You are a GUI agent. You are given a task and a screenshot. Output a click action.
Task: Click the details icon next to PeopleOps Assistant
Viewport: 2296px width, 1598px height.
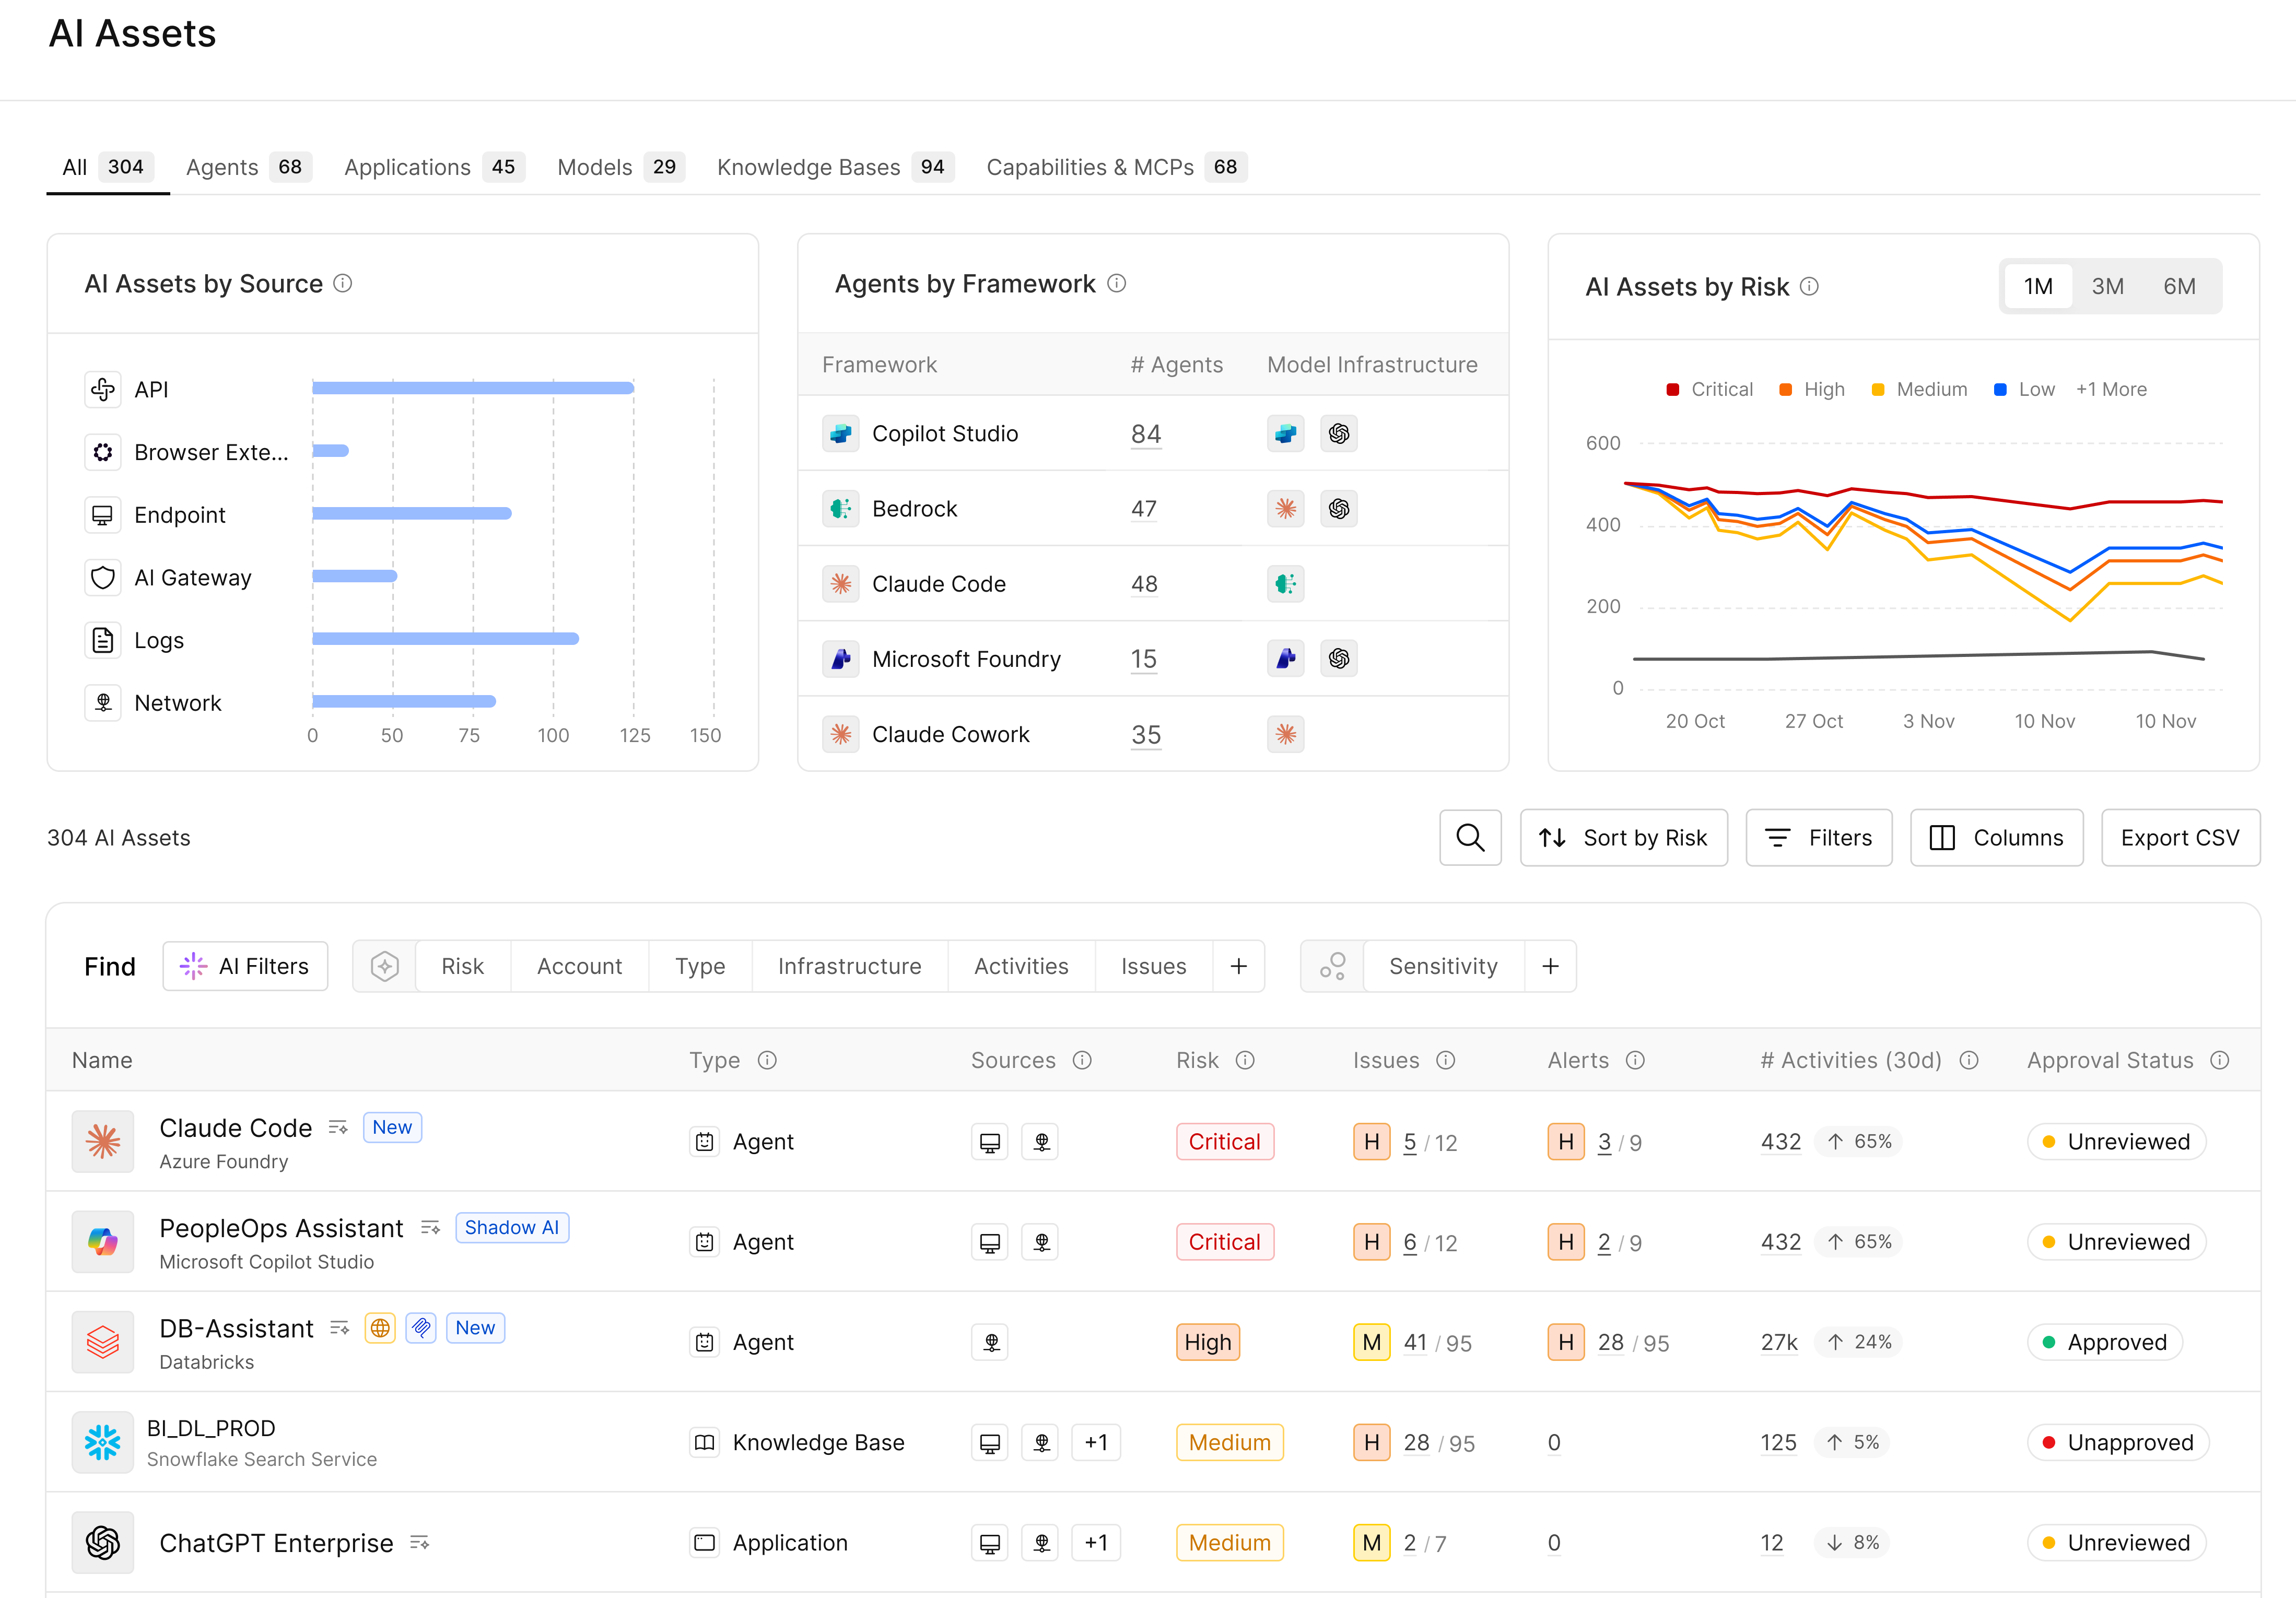(431, 1228)
